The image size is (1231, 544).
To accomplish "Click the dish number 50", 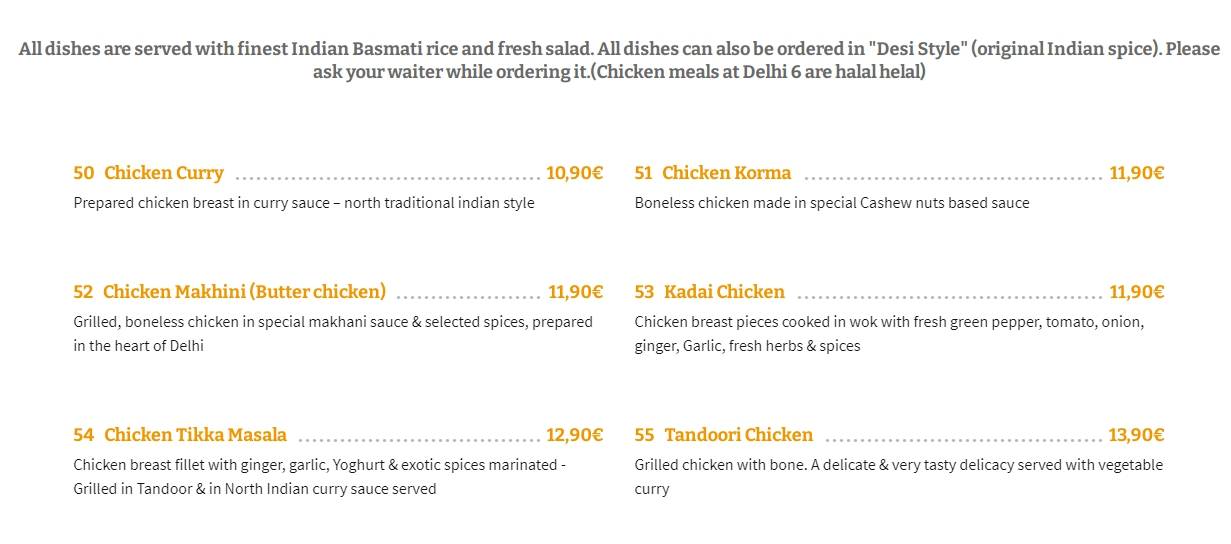I will click(84, 173).
